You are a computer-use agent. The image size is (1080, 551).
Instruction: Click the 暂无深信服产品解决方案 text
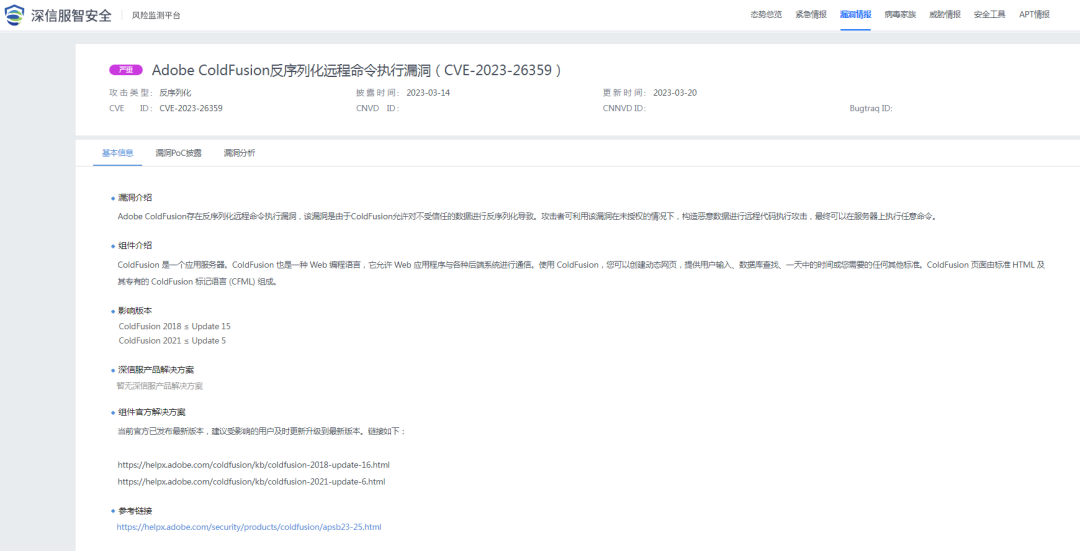[160, 386]
